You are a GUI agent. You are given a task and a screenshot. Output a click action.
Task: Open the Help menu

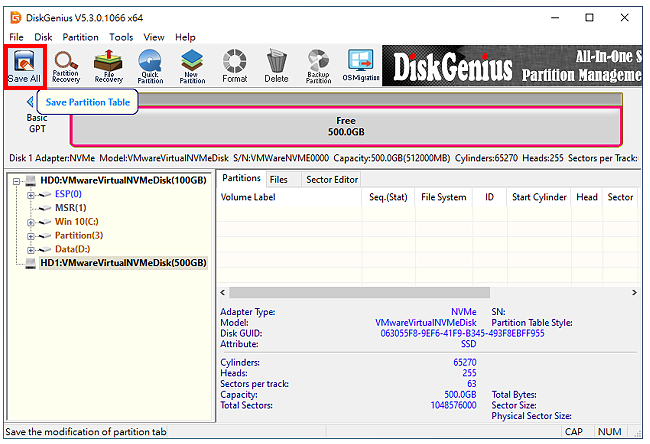(x=185, y=37)
